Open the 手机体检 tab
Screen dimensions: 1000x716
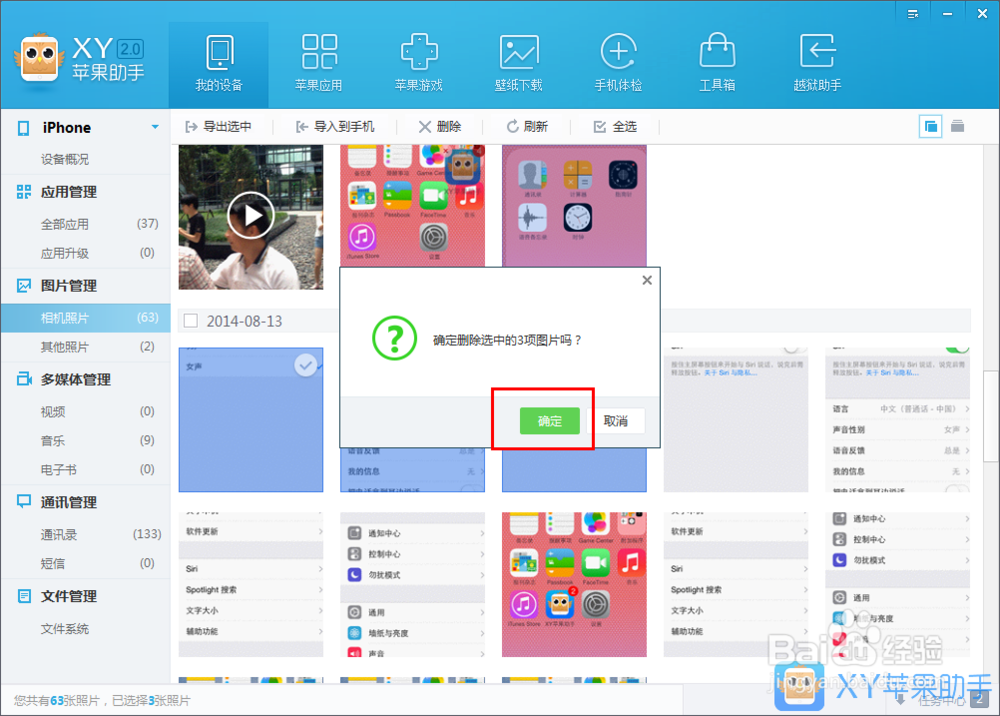coord(618,64)
